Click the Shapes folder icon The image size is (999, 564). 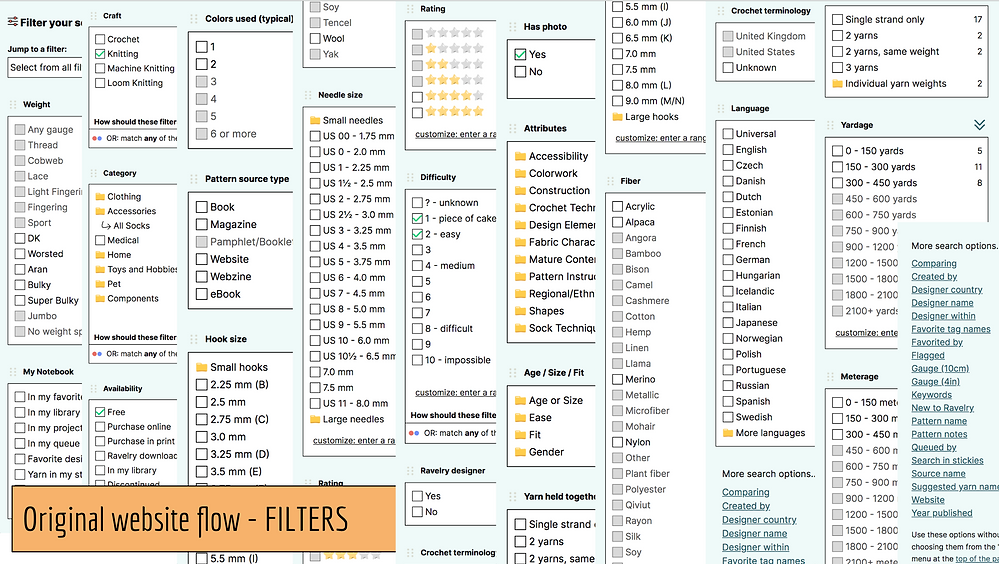coord(521,311)
